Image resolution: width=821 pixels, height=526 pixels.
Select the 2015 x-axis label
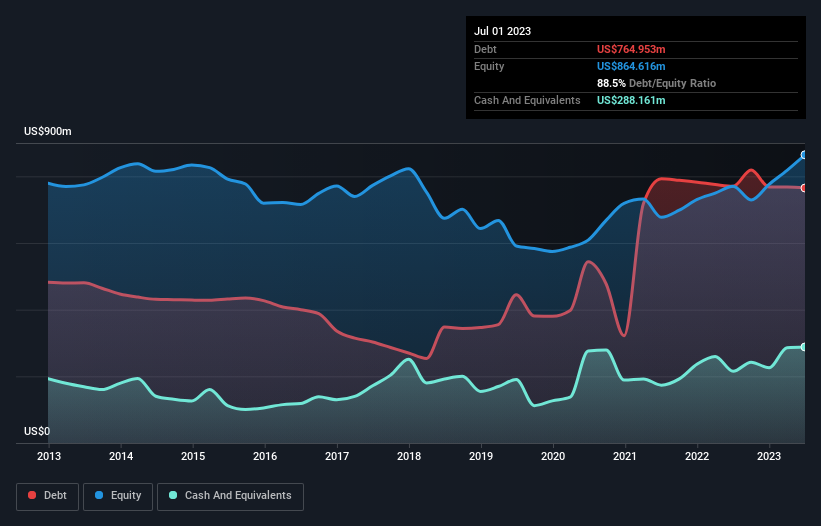pyautogui.click(x=193, y=456)
